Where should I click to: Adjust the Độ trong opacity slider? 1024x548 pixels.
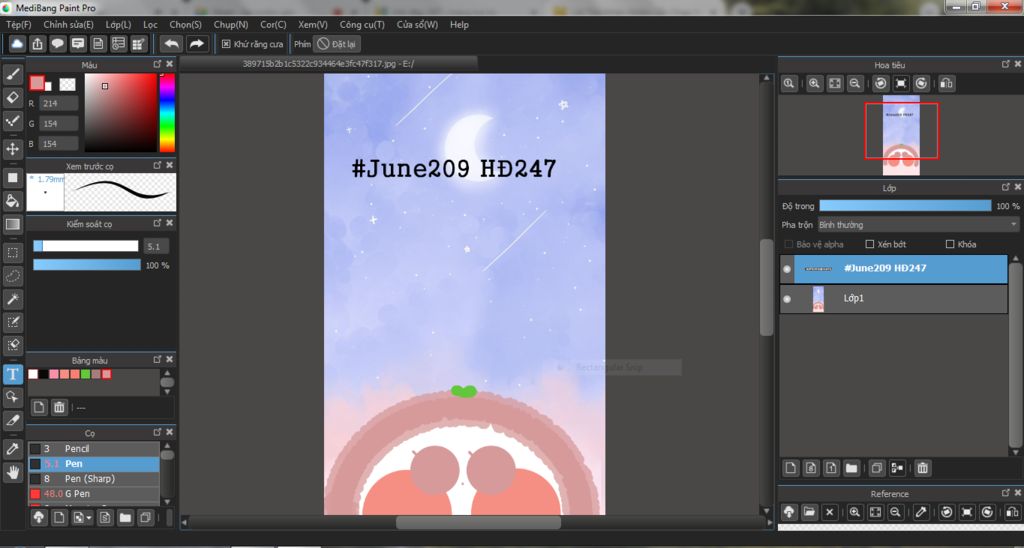coord(905,206)
